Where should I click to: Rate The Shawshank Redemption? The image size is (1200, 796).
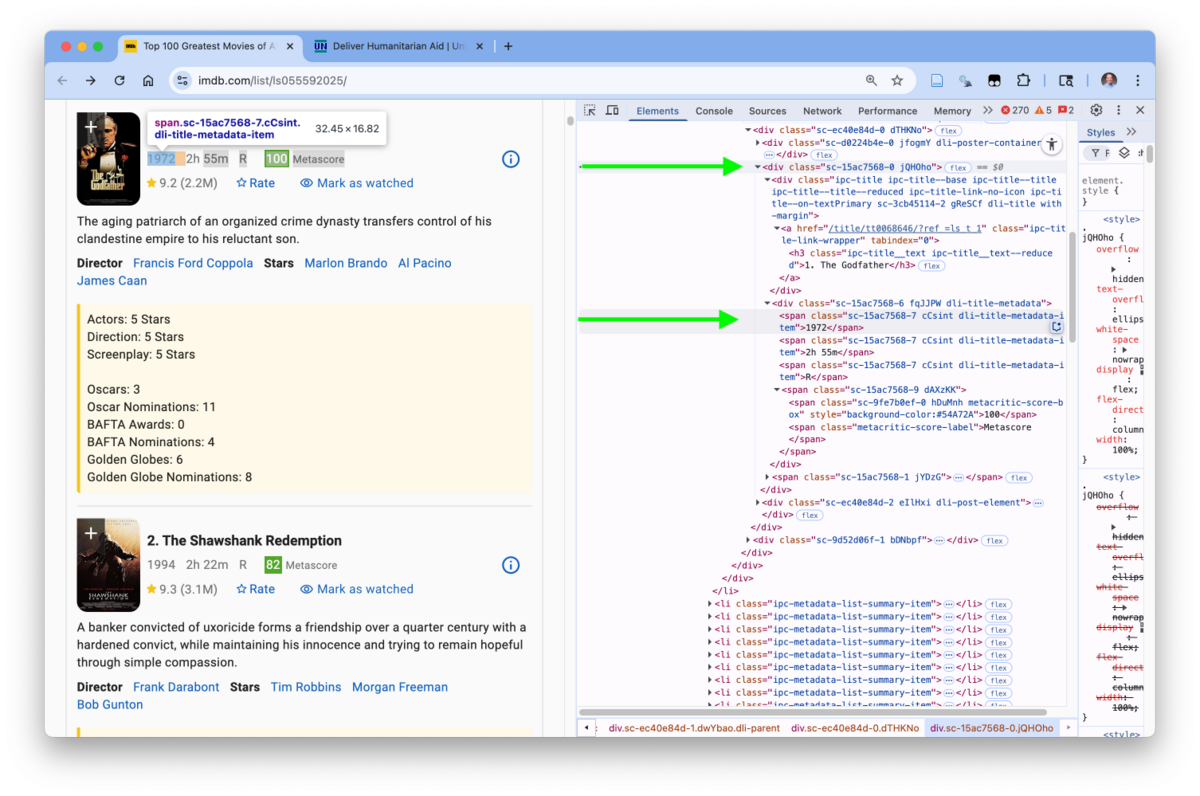255,589
